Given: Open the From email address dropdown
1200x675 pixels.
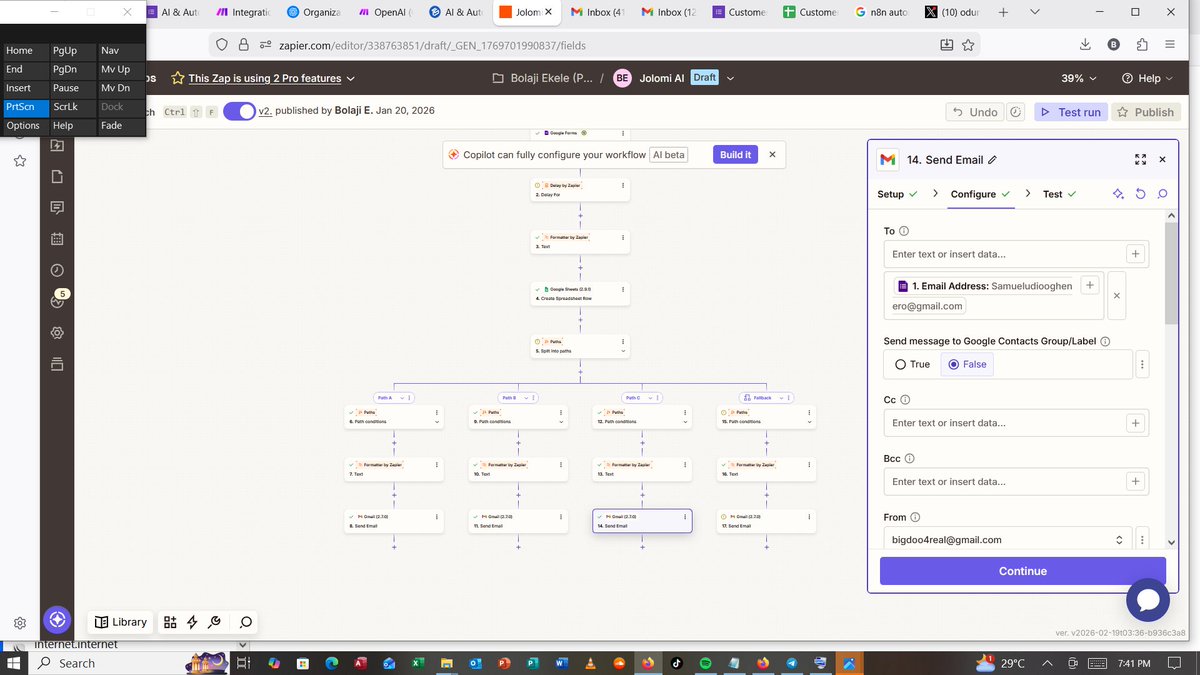Looking at the screenshot, I should point(1008,539).
